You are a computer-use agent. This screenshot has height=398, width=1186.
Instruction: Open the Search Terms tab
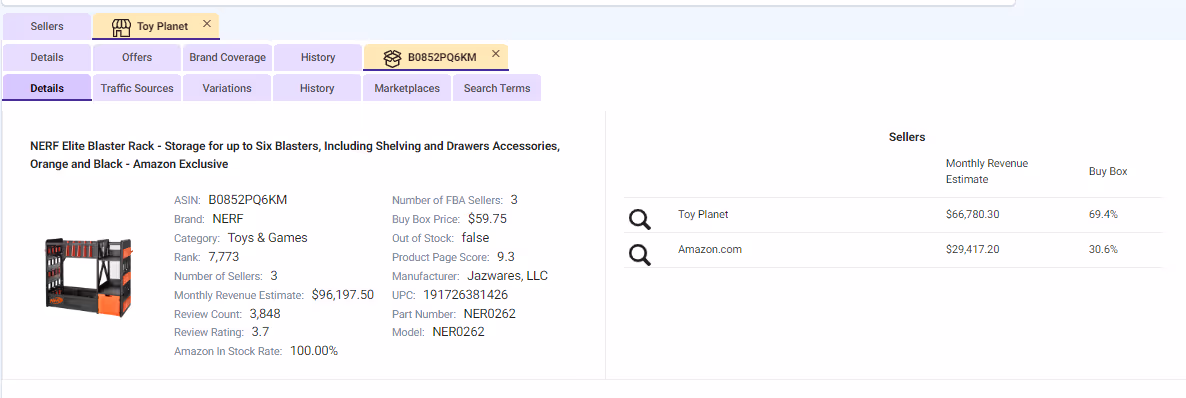coord(497,88)
